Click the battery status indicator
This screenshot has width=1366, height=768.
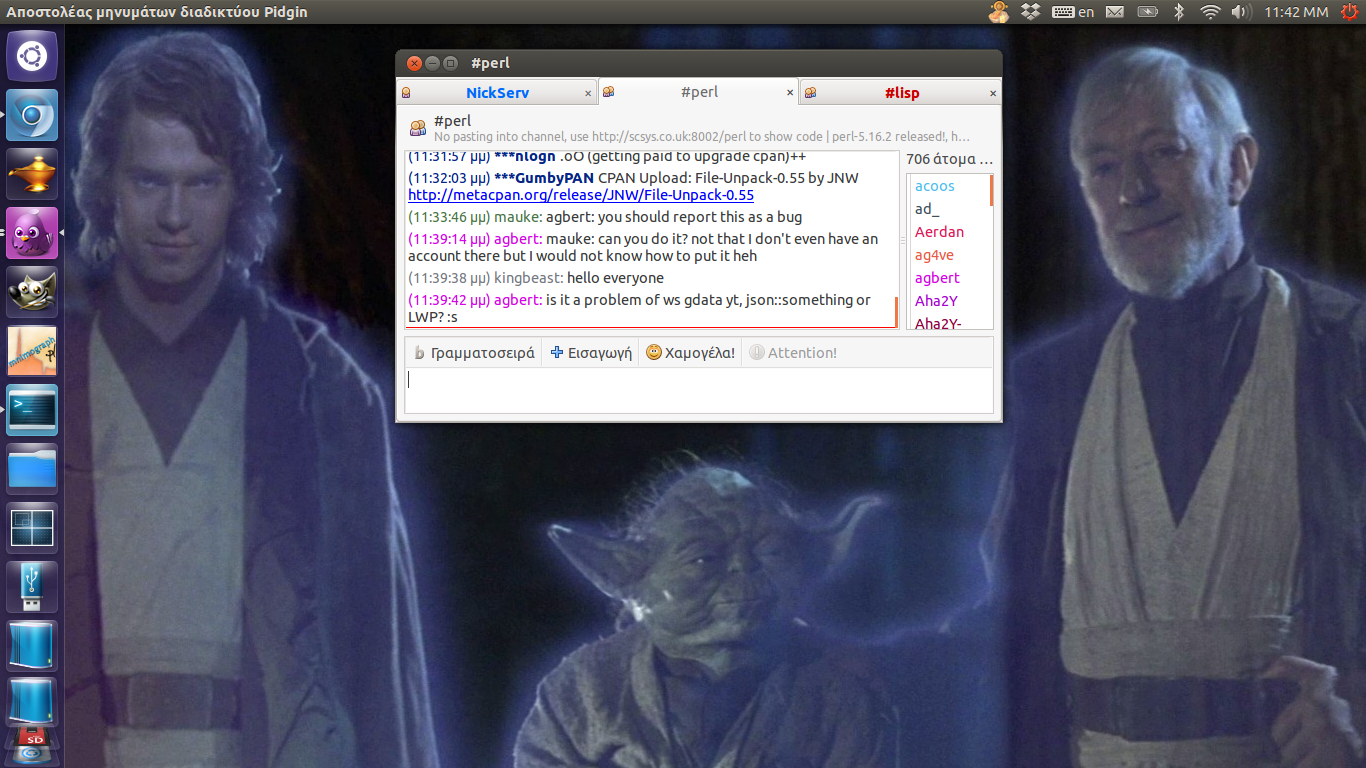click(1147, 12)
